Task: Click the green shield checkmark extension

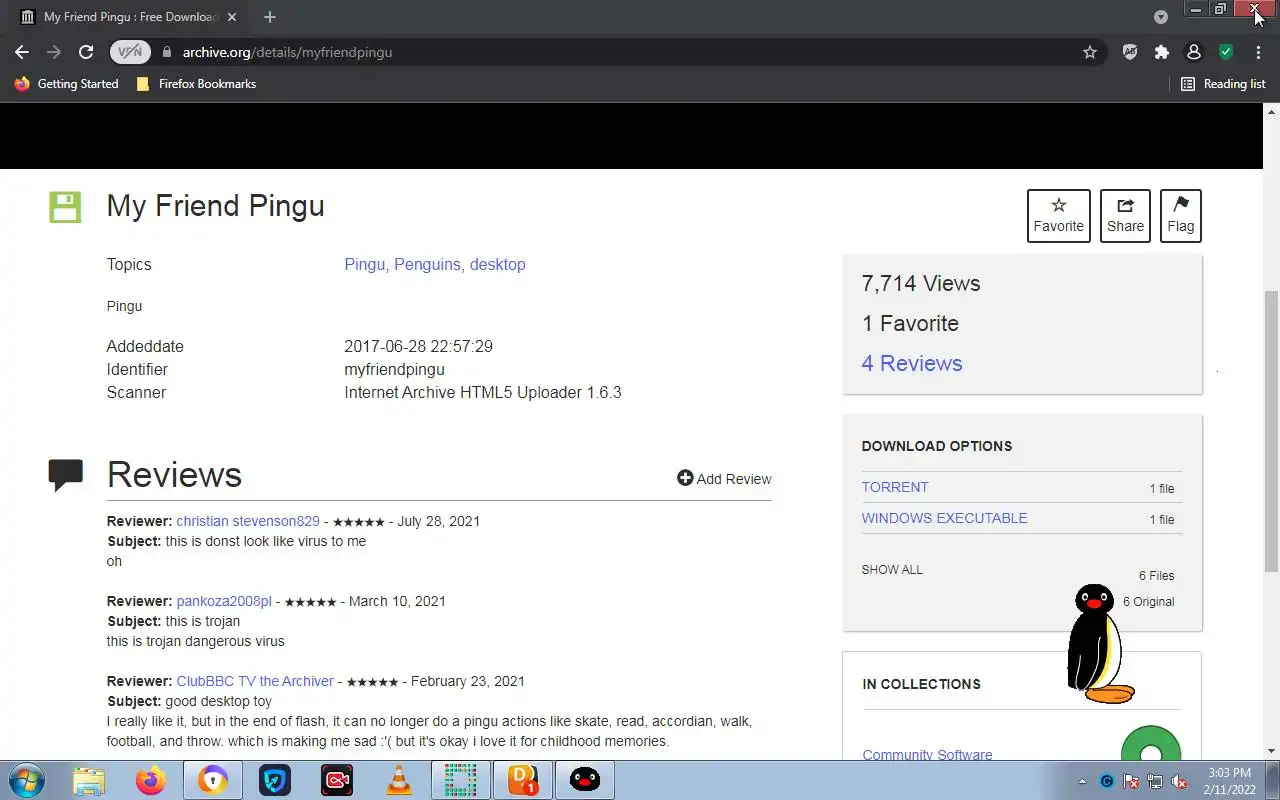Action: coord(1226,52)
